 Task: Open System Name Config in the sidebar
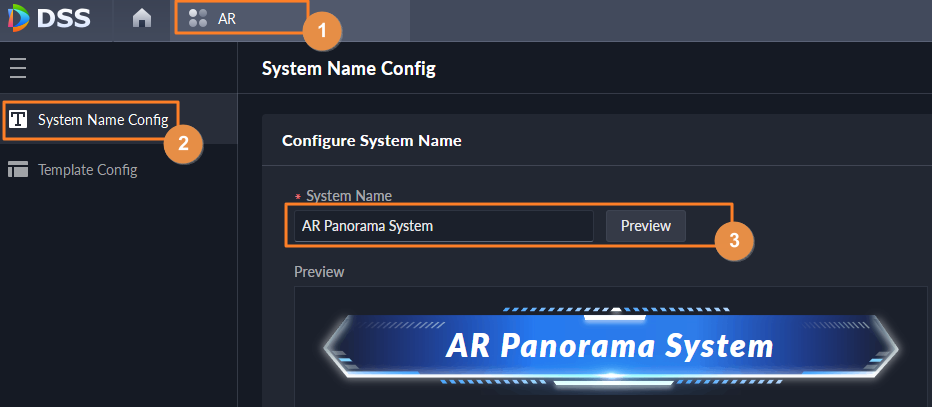click(102, 120)
